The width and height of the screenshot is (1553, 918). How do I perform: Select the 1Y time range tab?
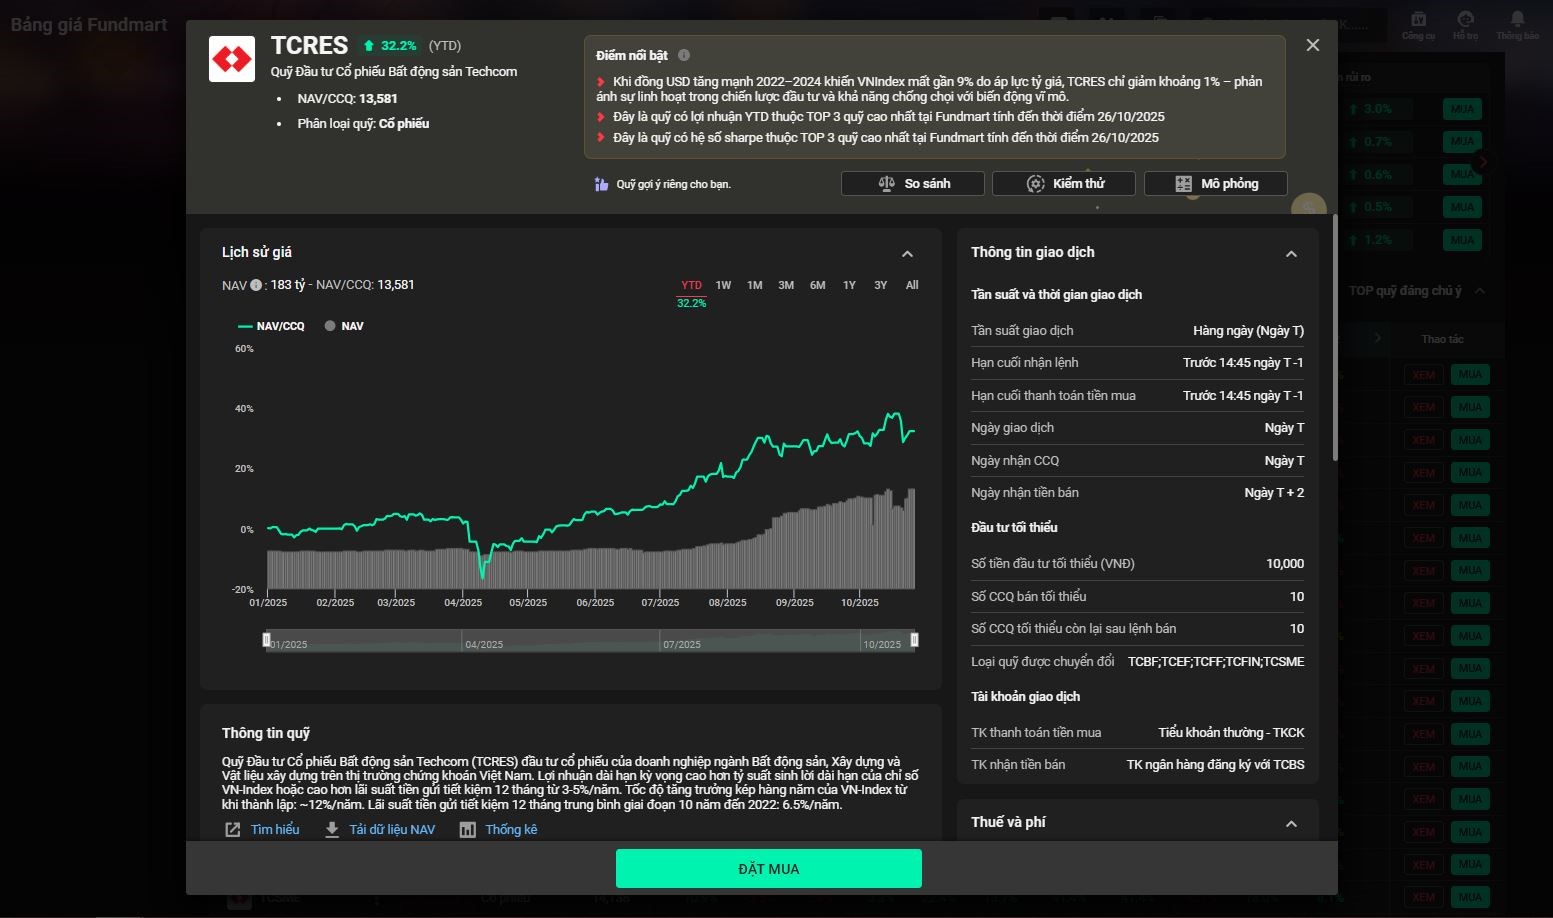click(x=849, y=285)
